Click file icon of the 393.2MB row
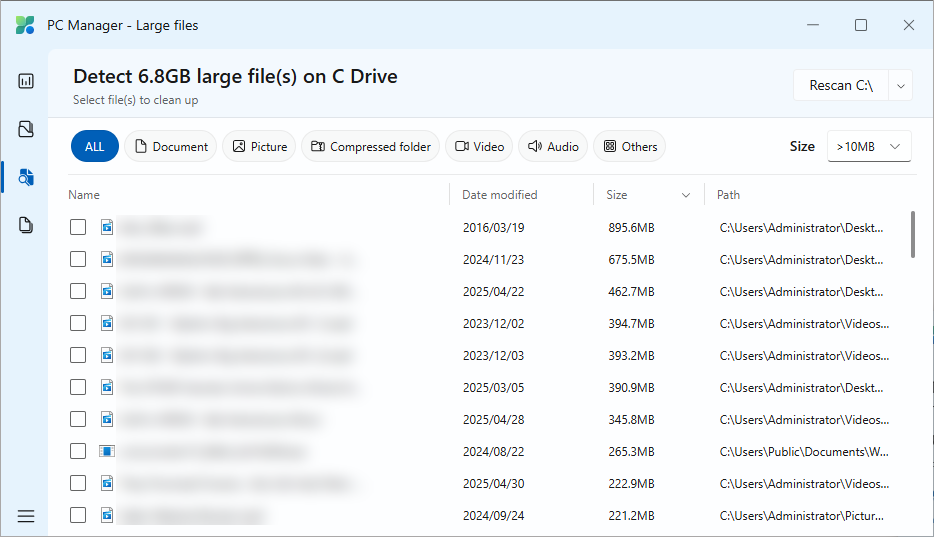Viewport: 934px width, 537px height. tap(107, 355)
